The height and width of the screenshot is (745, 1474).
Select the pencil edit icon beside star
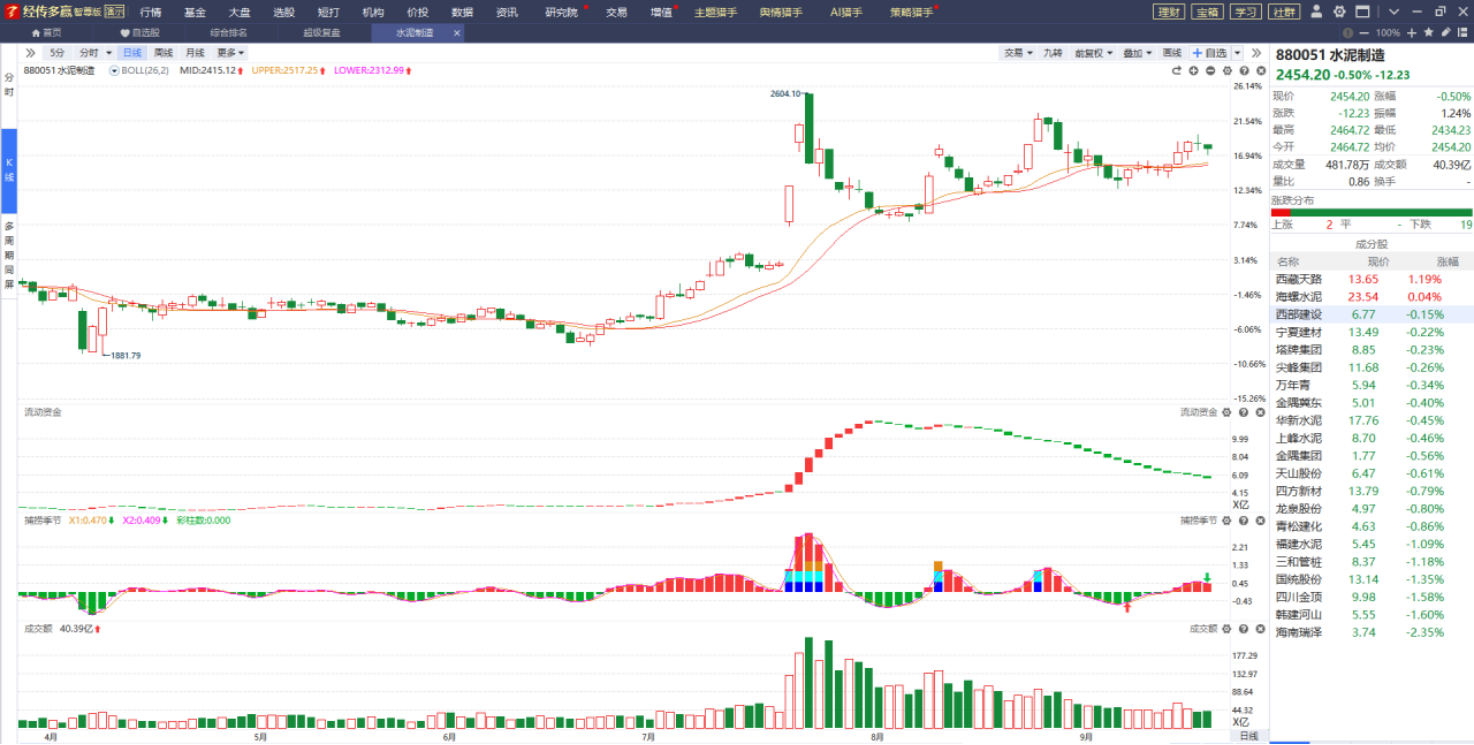click(1446, 33)
